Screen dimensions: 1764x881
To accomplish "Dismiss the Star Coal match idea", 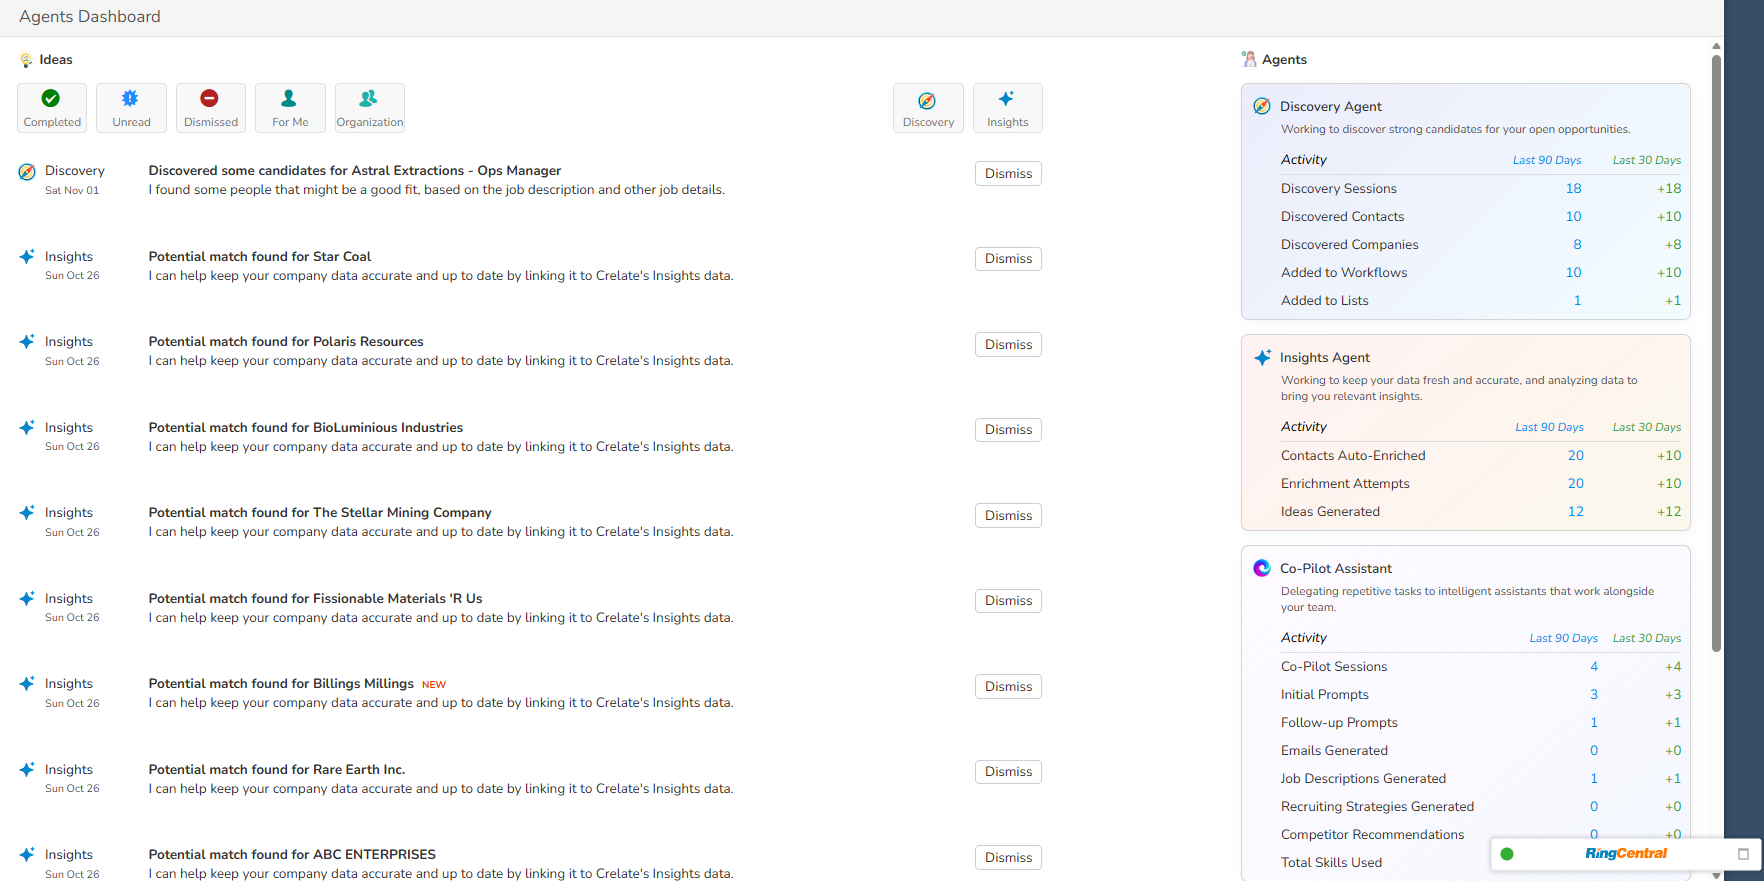I will 1008,259.
